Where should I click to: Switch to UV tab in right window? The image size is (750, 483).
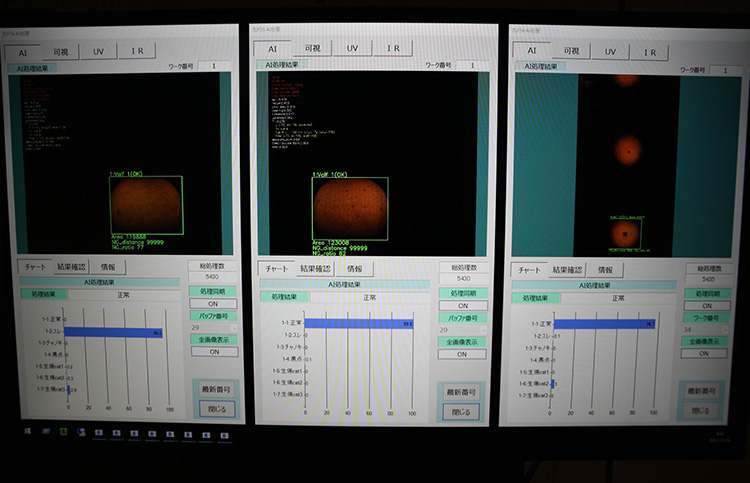click(610, 52)
